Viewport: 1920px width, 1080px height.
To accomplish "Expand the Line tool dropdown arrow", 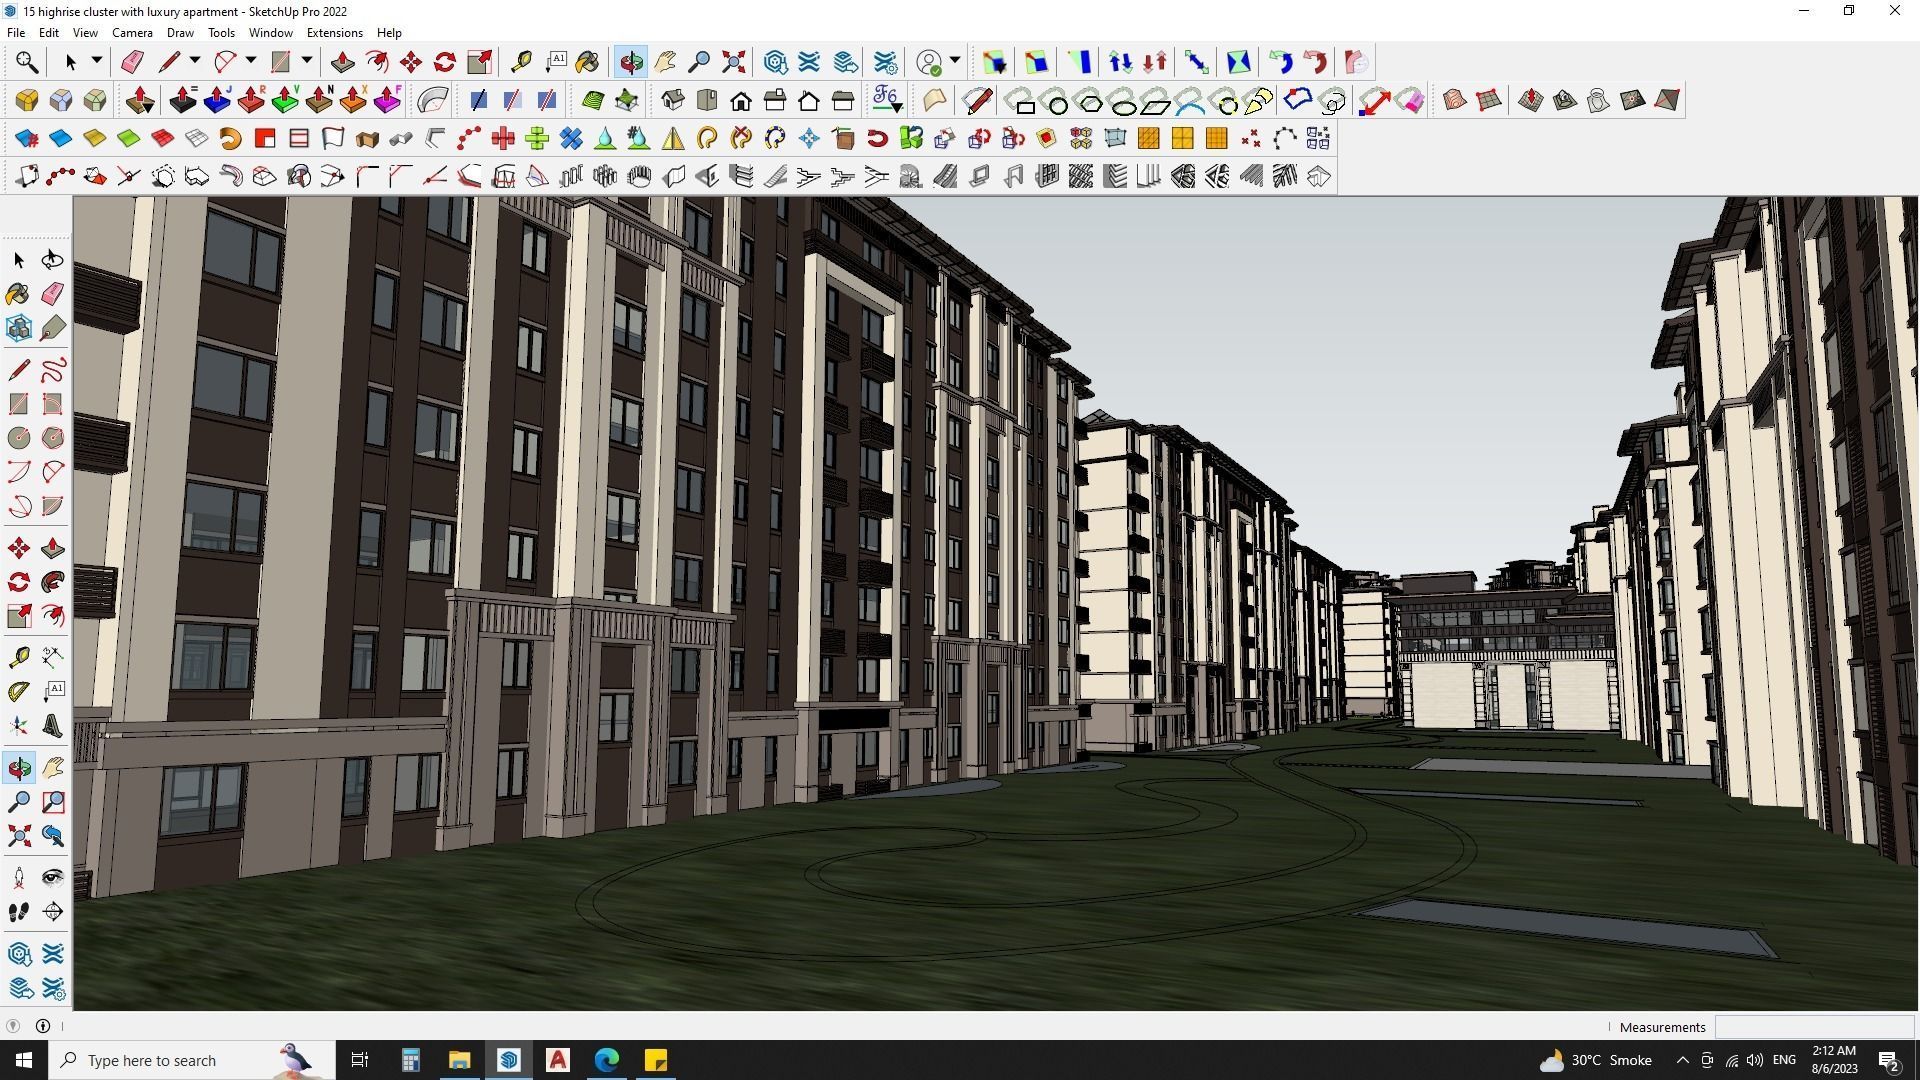I will tap(195, 61).
